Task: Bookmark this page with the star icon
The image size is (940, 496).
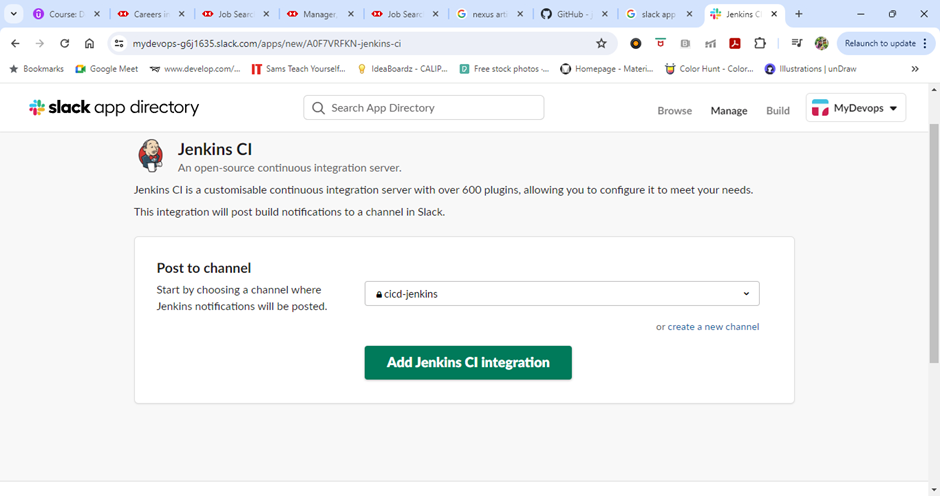Action: point(601,44)
